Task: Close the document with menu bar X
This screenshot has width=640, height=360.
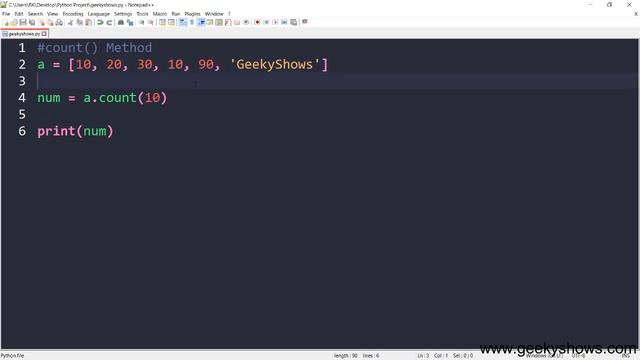Action: [x=636, y=14]
